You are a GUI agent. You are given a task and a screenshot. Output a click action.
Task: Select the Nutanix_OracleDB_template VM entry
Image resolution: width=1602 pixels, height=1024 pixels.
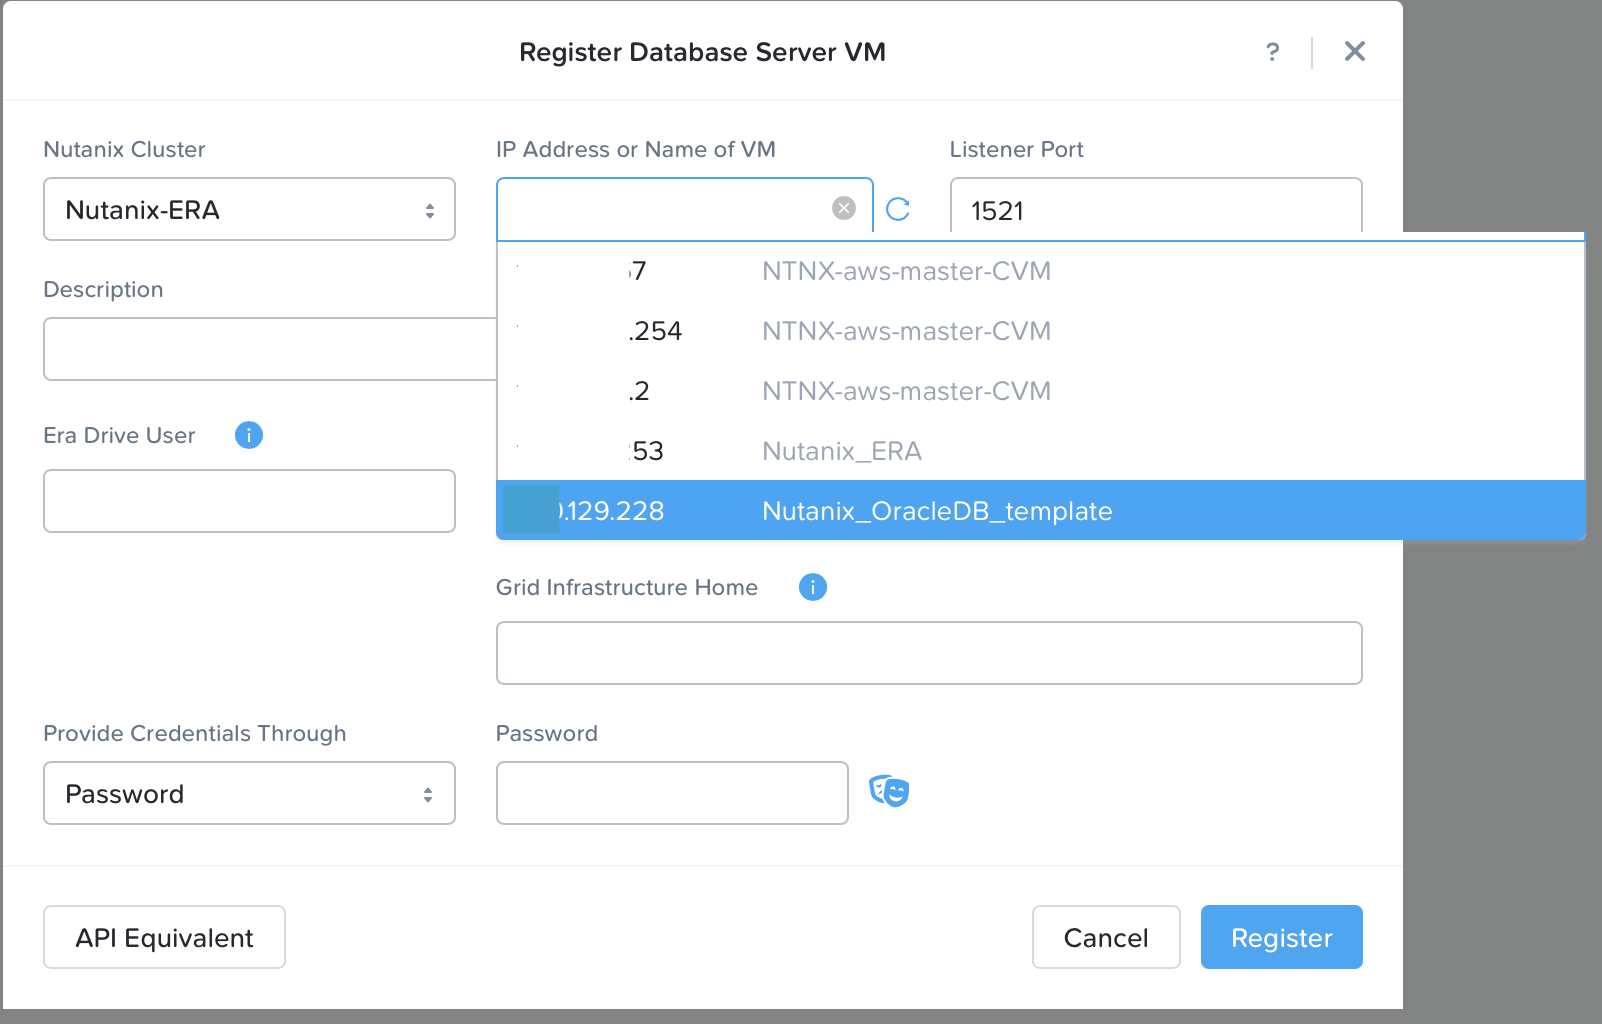pos(1041,510)
